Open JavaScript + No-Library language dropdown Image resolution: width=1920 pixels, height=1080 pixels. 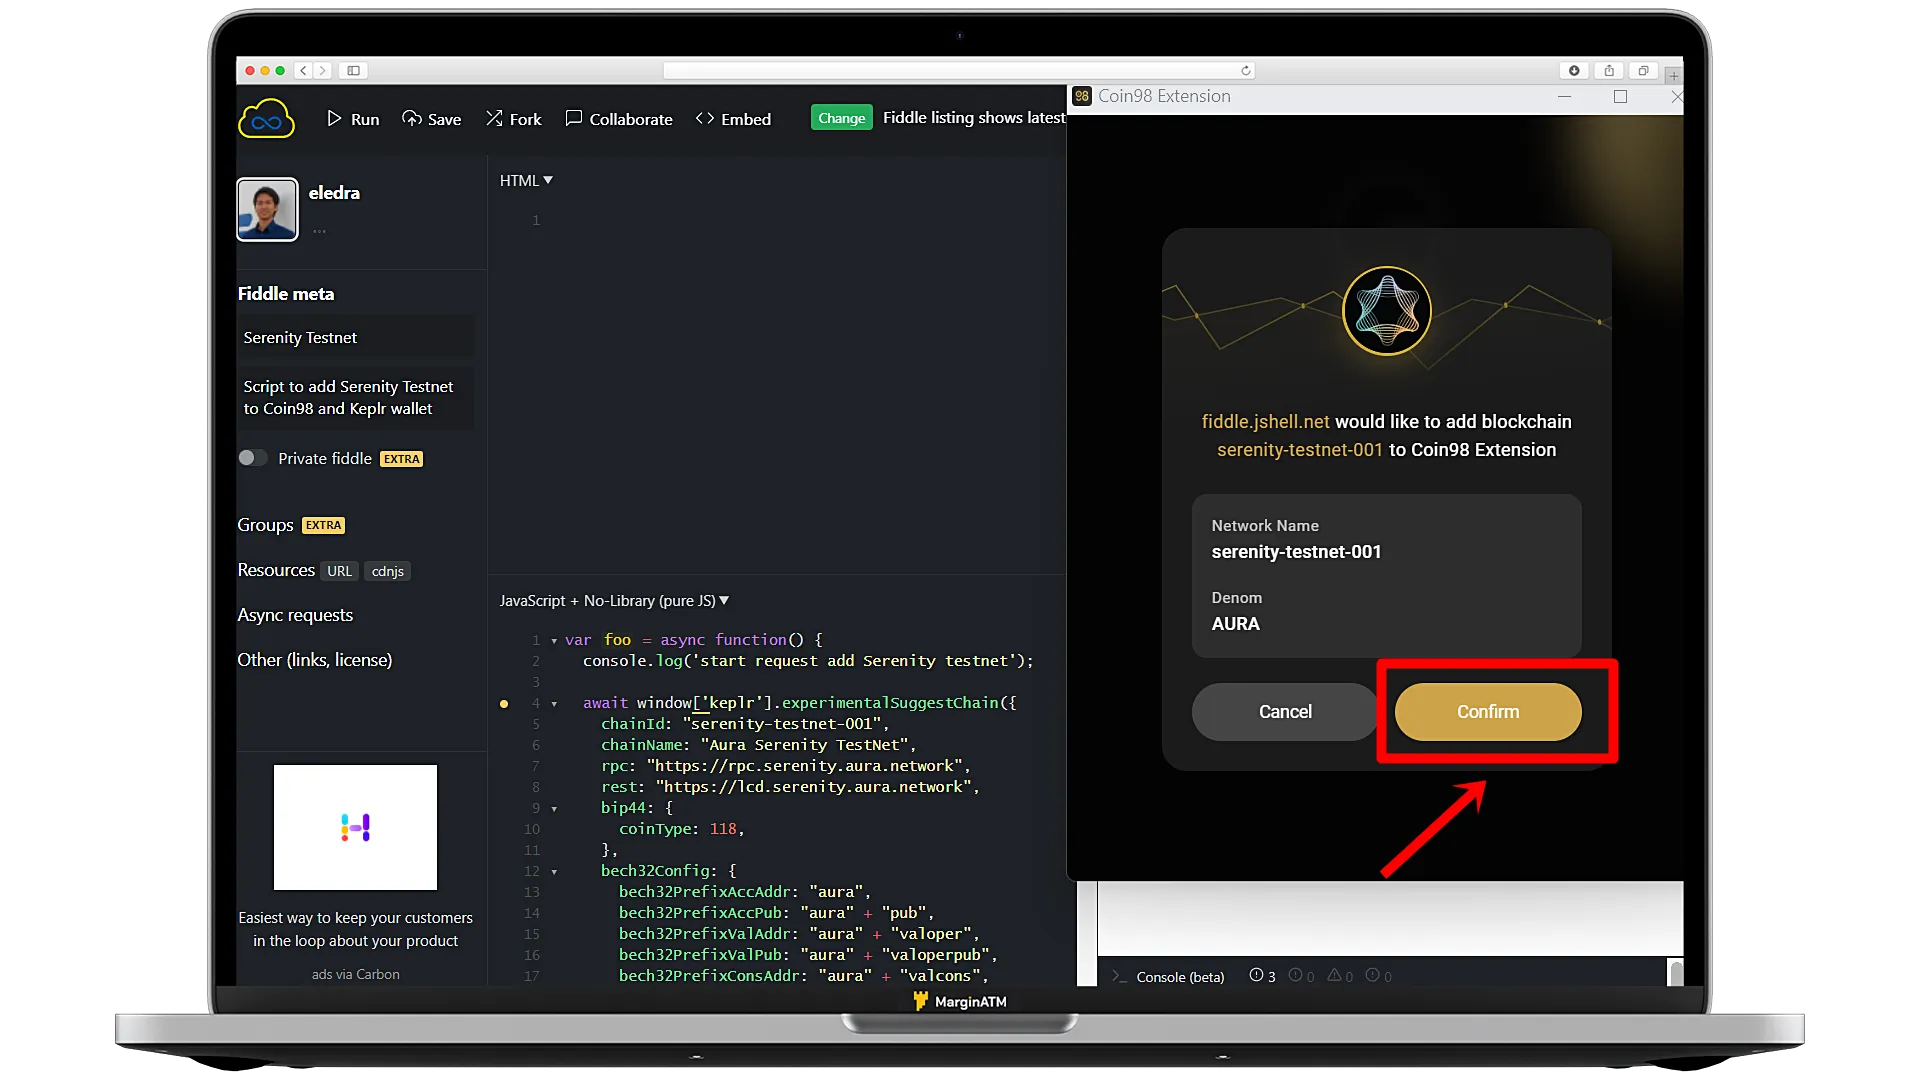(614, 600)
